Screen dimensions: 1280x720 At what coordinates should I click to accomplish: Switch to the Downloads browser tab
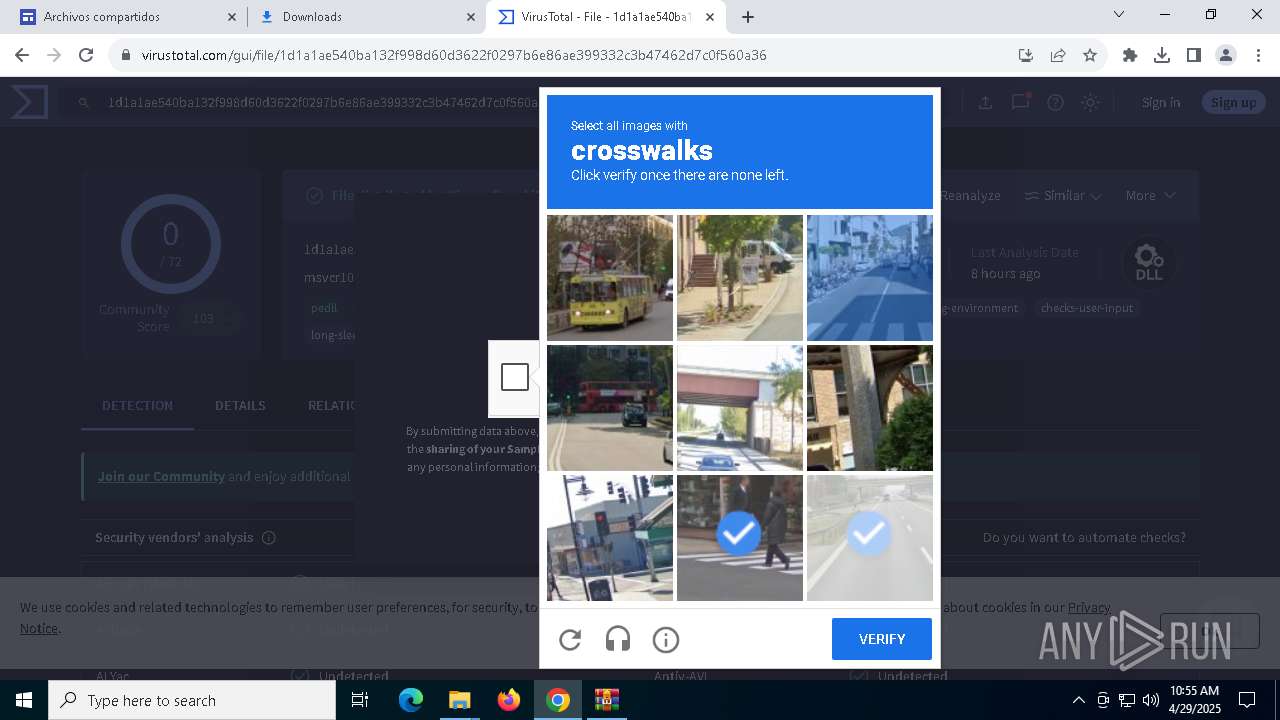click(x=366, y=17)
